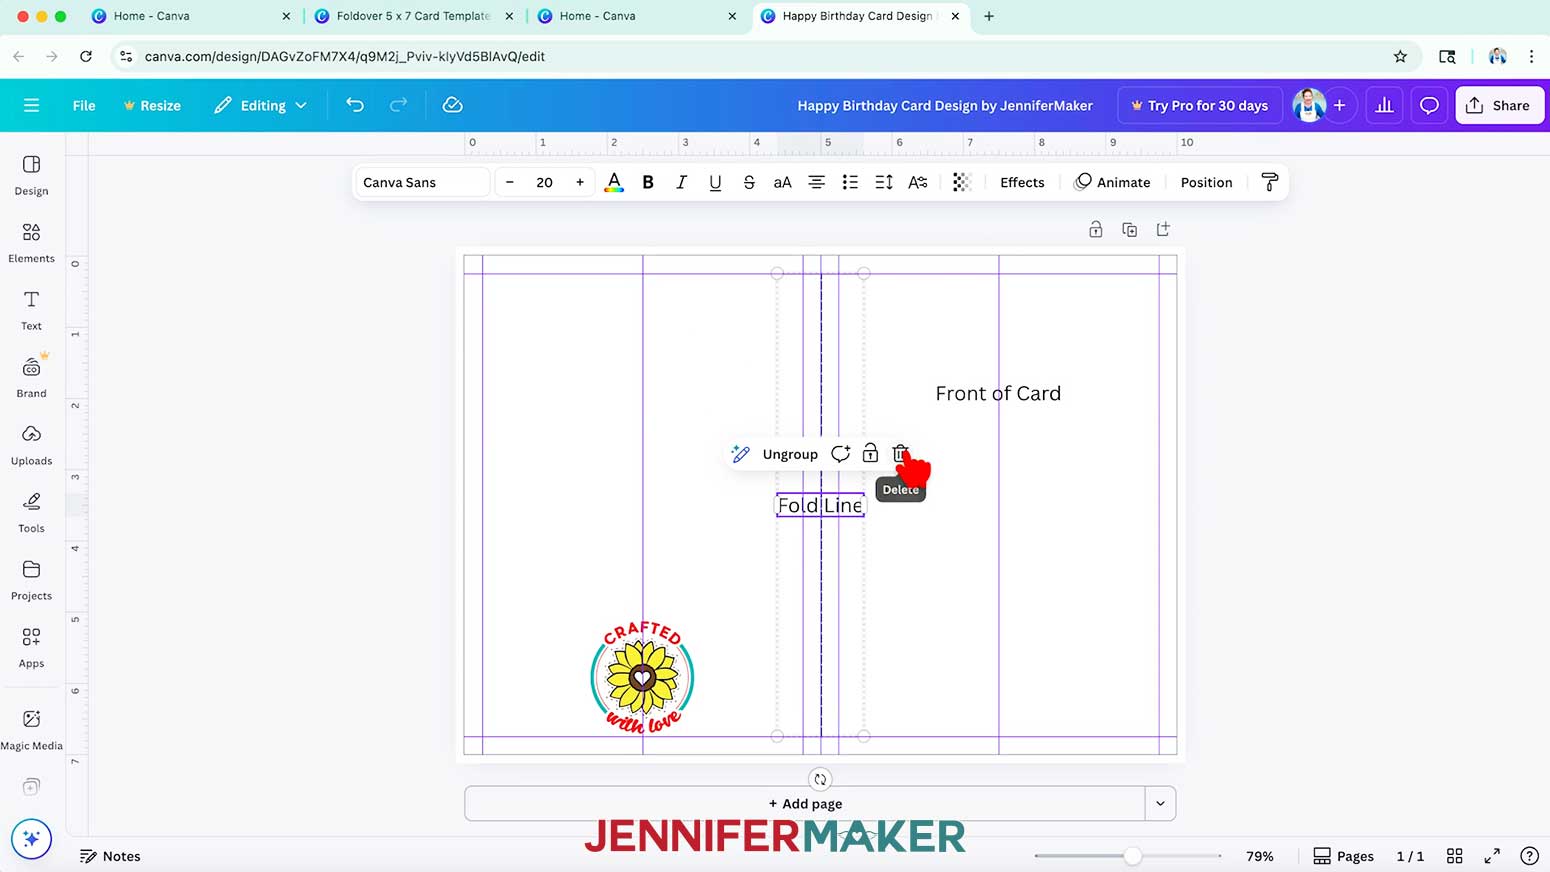
Task: Click the add page icon above canvas
Action: [1163, 229]
